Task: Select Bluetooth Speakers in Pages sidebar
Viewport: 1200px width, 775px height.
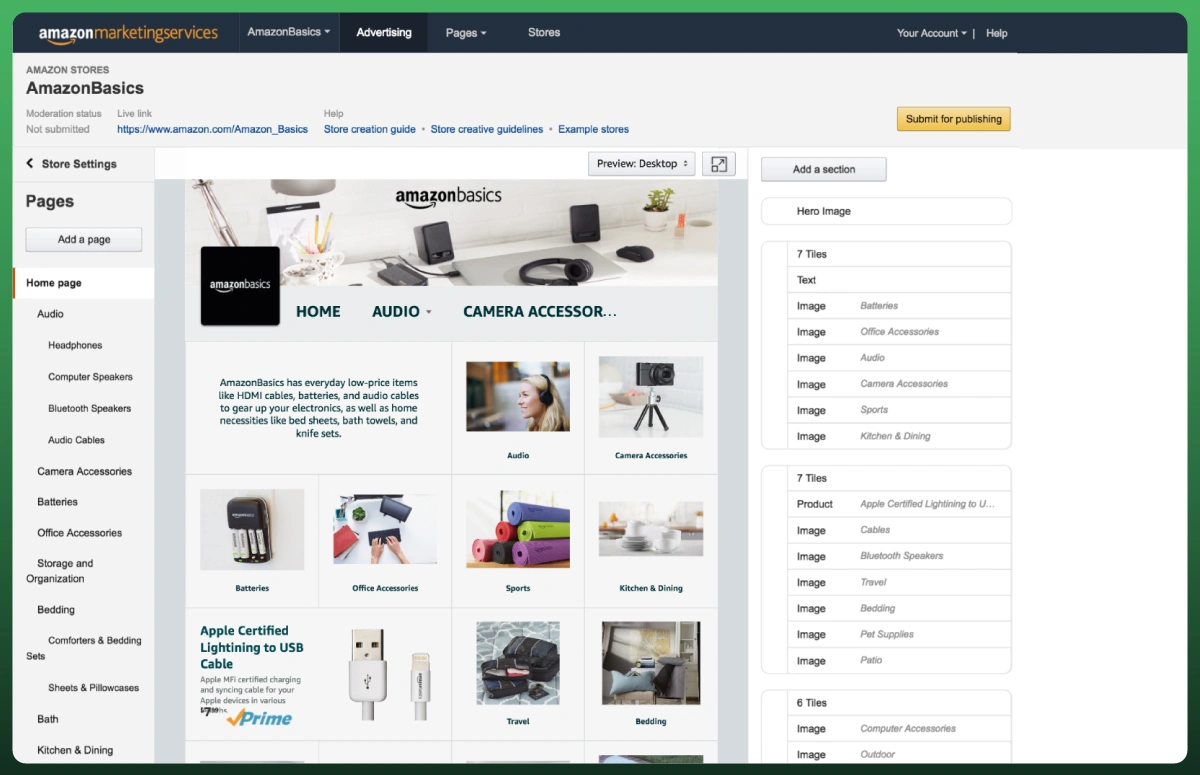Action: coord(90,408)
